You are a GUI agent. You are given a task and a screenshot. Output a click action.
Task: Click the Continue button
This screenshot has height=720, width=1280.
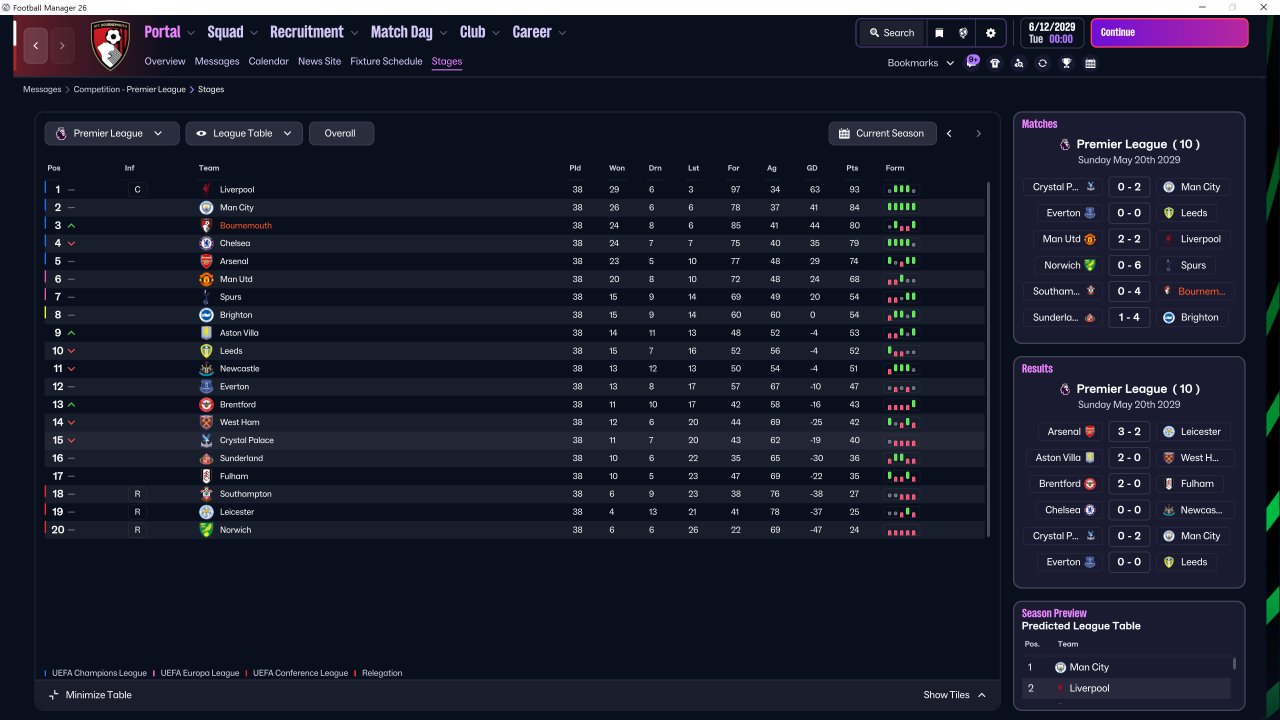pos(1169,33)
